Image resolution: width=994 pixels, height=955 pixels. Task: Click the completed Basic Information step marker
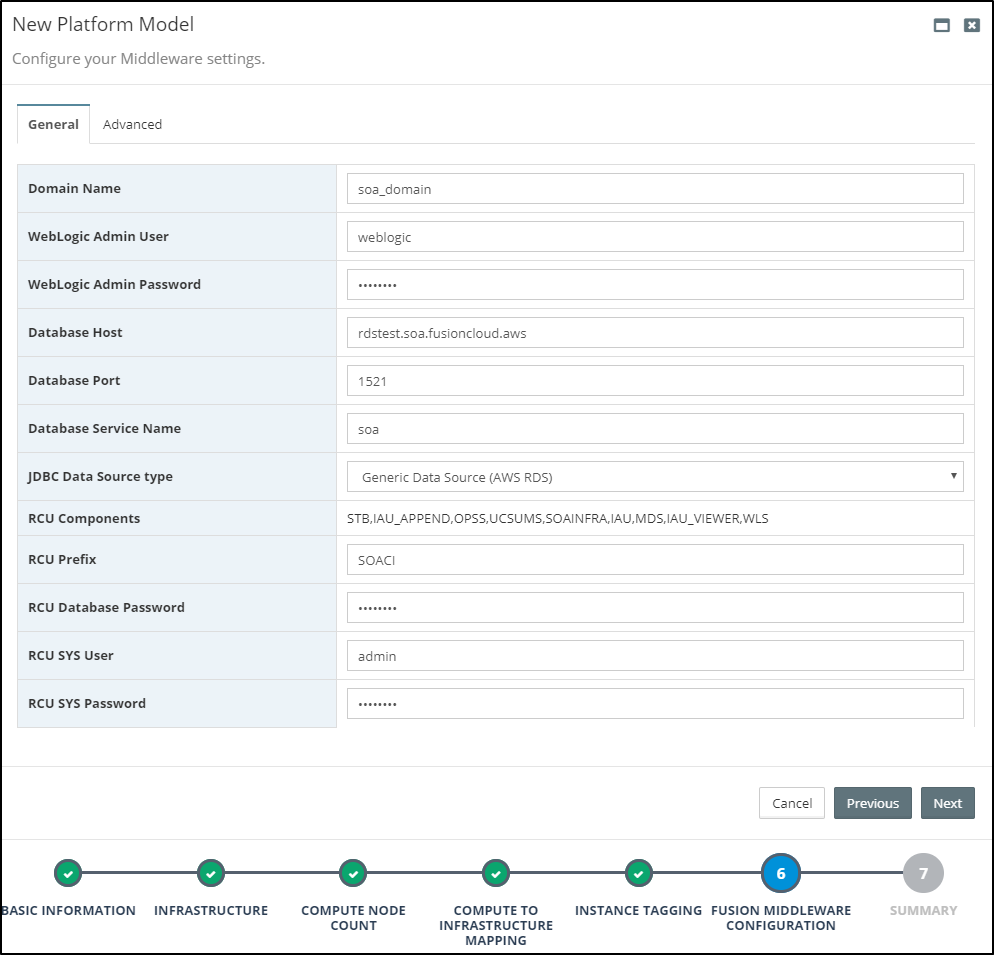[67, 873]
